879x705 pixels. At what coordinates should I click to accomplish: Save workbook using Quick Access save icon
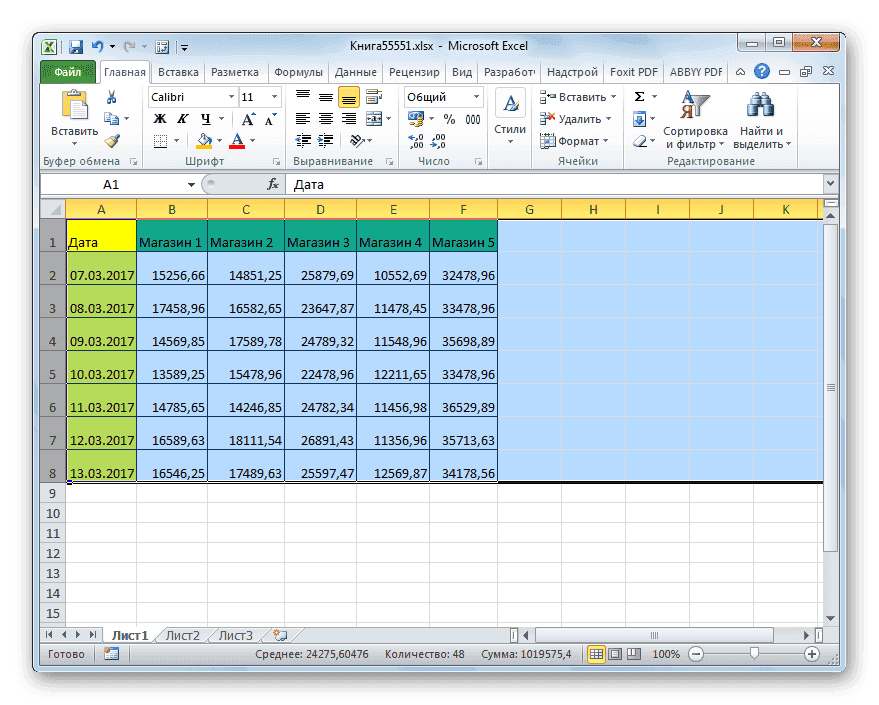[75, 46]
